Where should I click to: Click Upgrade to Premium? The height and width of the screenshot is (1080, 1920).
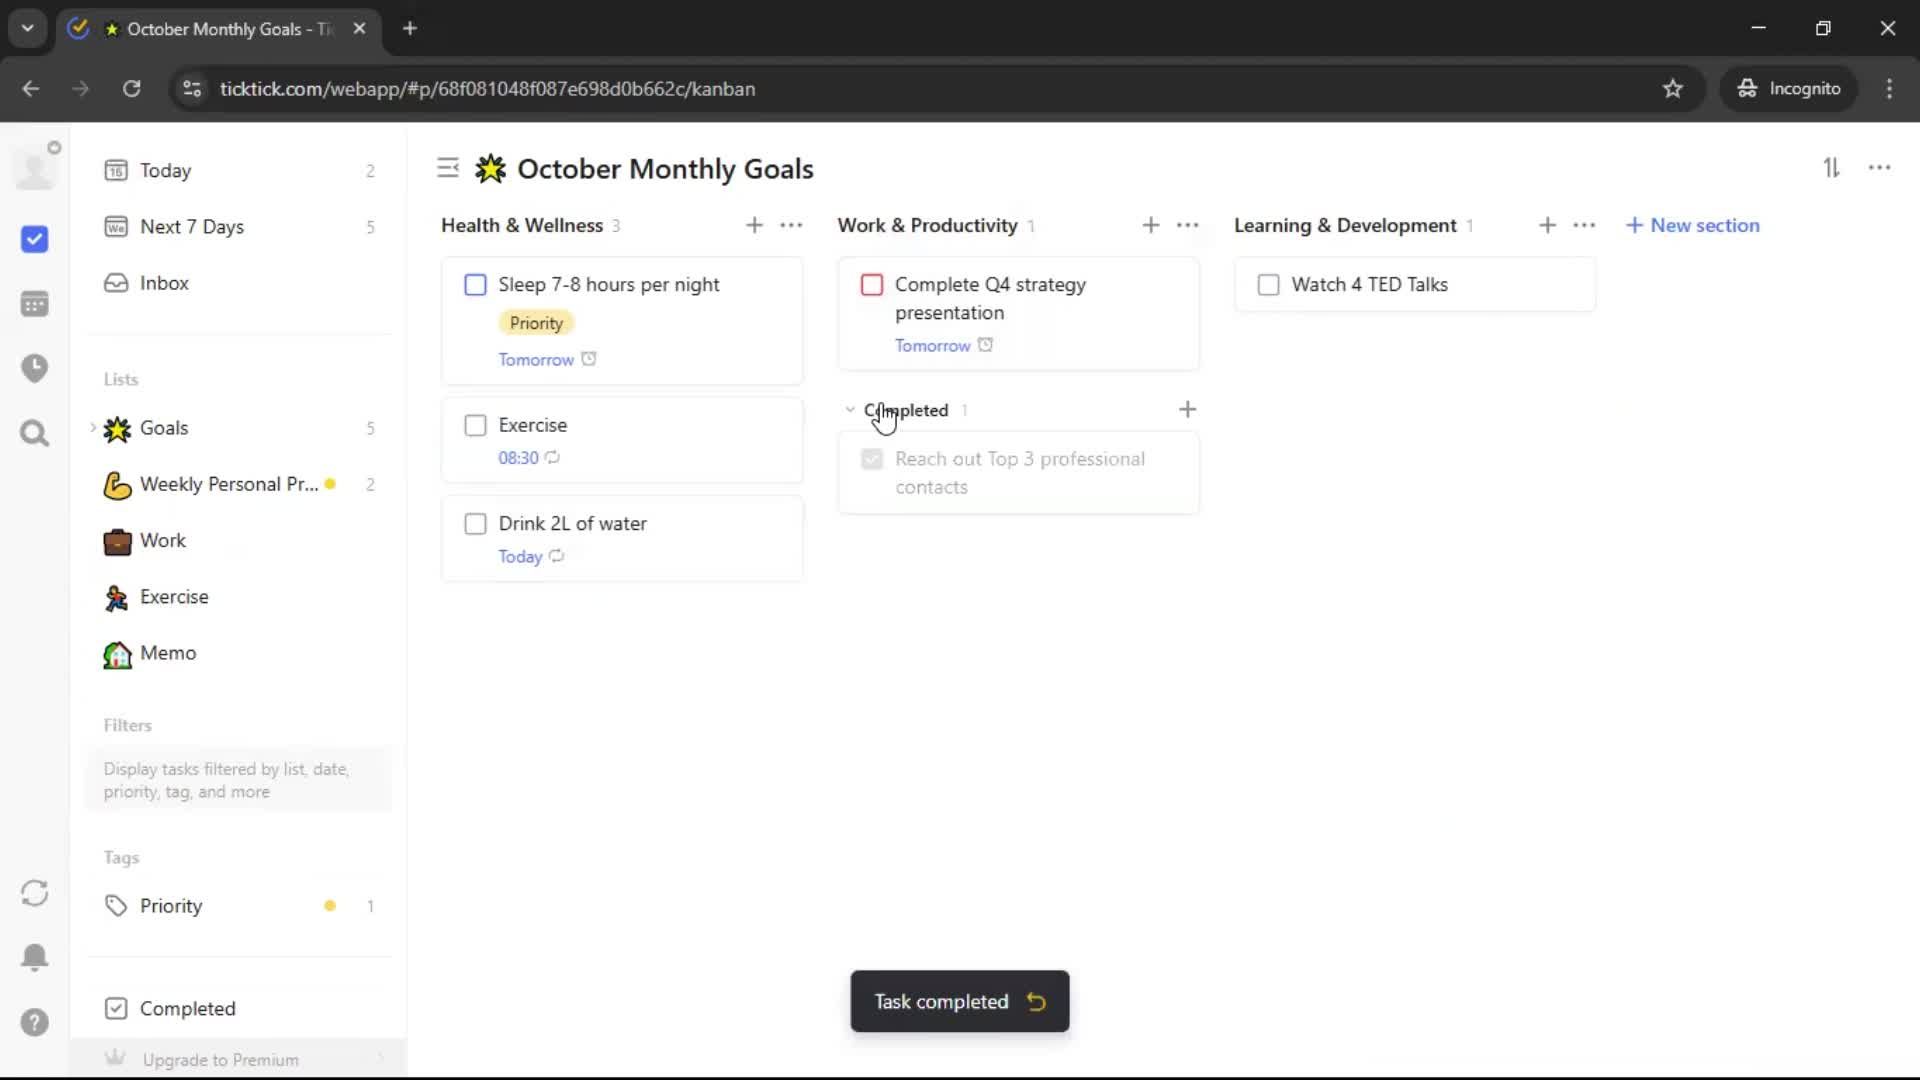(220, 1059)
